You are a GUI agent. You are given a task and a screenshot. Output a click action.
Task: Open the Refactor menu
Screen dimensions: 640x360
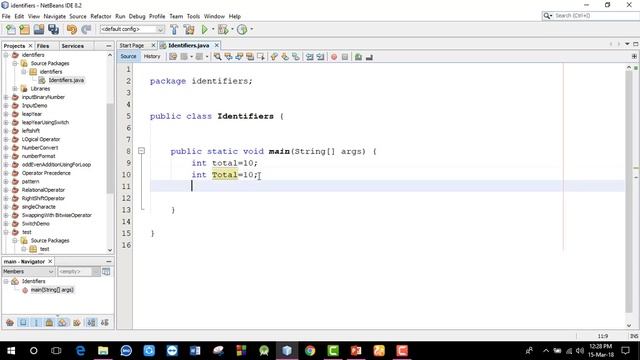coord(101,16)
